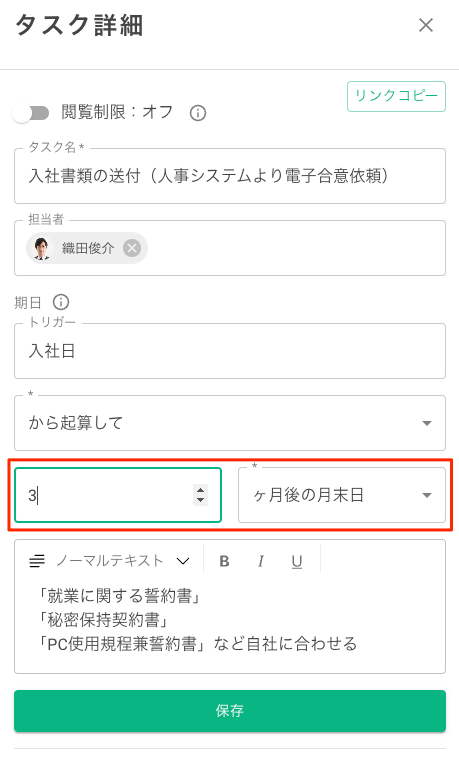459x758 pixels.
Task: Decrease the number with the stepper down arrow
Action: pyautogui.click(x=200, y=500)
